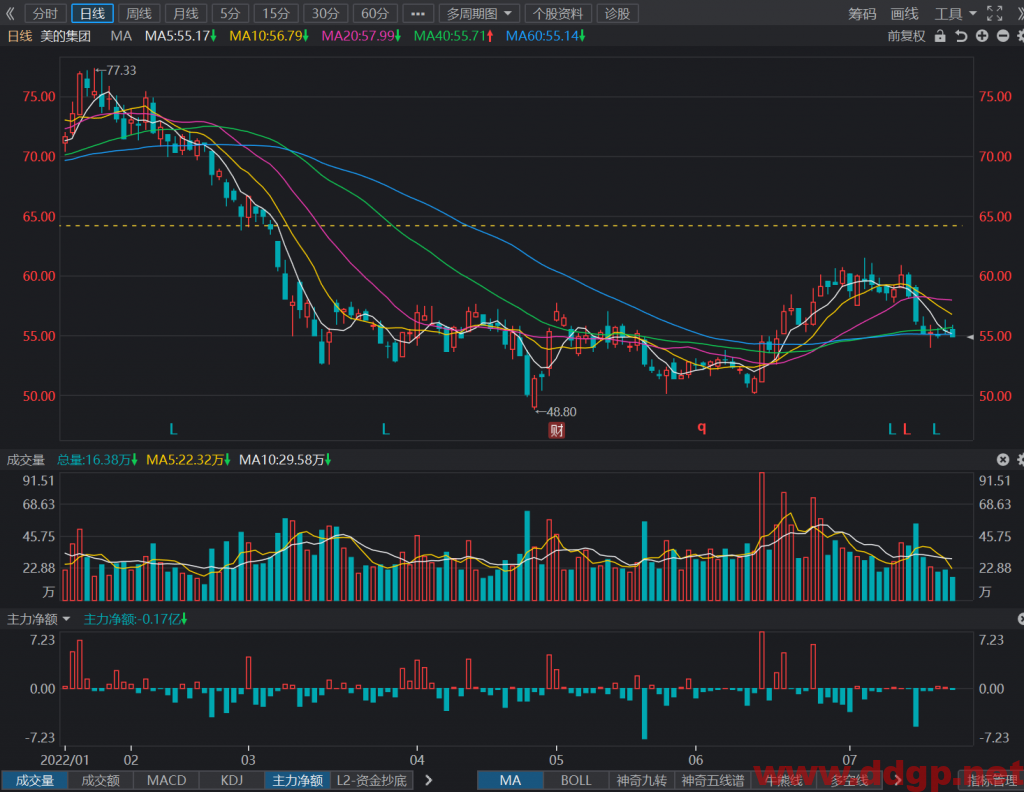Collapse panel with double left chevron
This screenshot has height=792, width=1024.
[10, 14]
